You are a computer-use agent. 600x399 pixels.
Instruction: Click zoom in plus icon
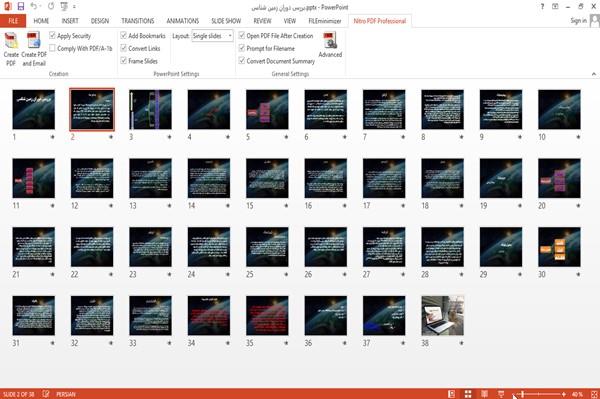(564, 394)
